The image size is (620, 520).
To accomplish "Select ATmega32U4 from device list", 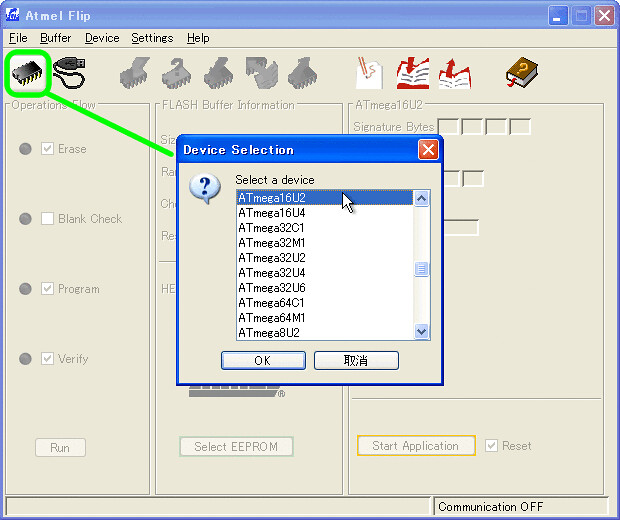I will pos(272,273).
